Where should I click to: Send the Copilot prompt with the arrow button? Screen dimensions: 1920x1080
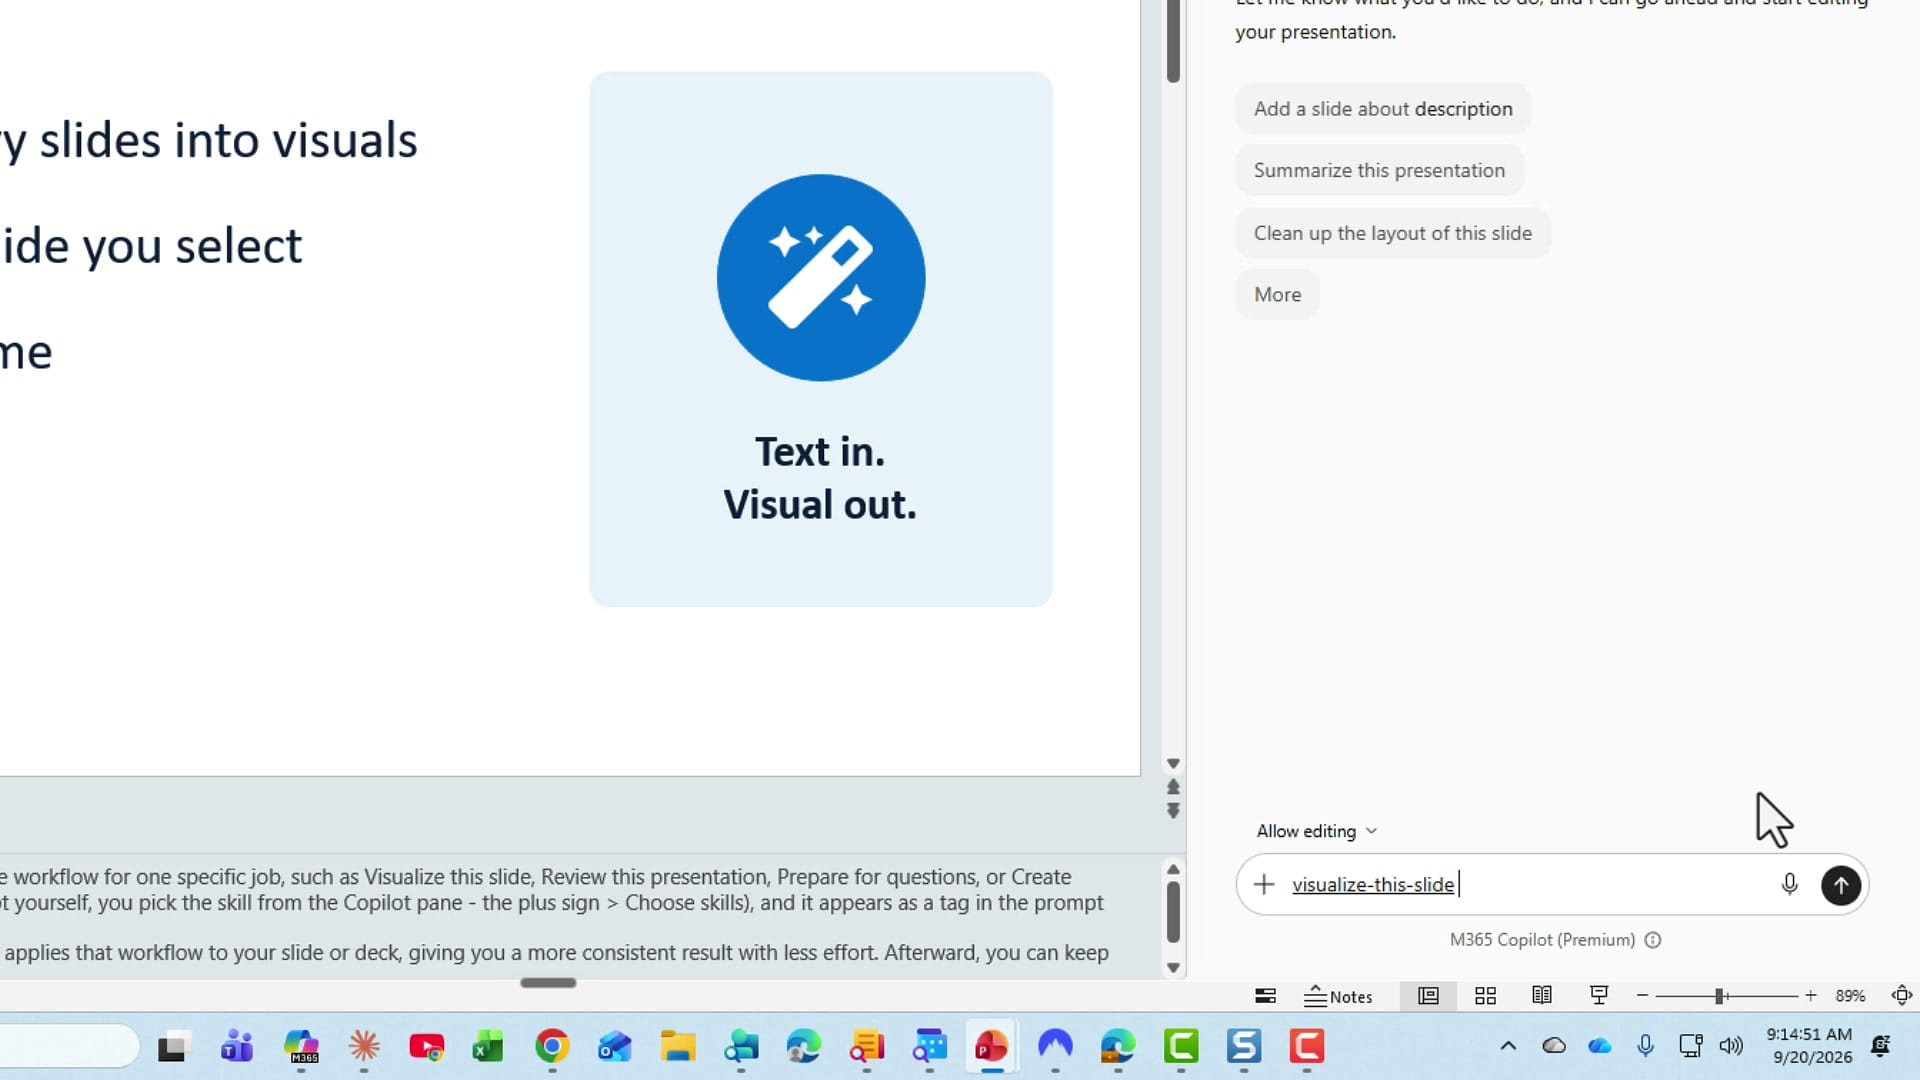pos(1840,885)
